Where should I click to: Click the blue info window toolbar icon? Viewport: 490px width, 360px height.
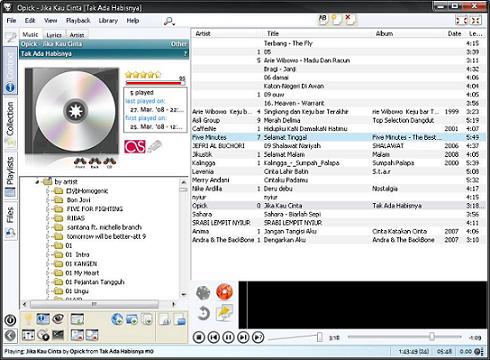tap(43, 319)
